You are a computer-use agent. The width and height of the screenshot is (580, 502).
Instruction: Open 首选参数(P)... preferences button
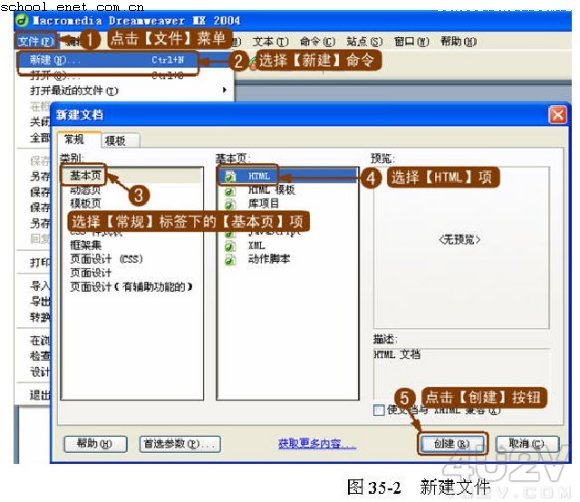pos(180,444)
